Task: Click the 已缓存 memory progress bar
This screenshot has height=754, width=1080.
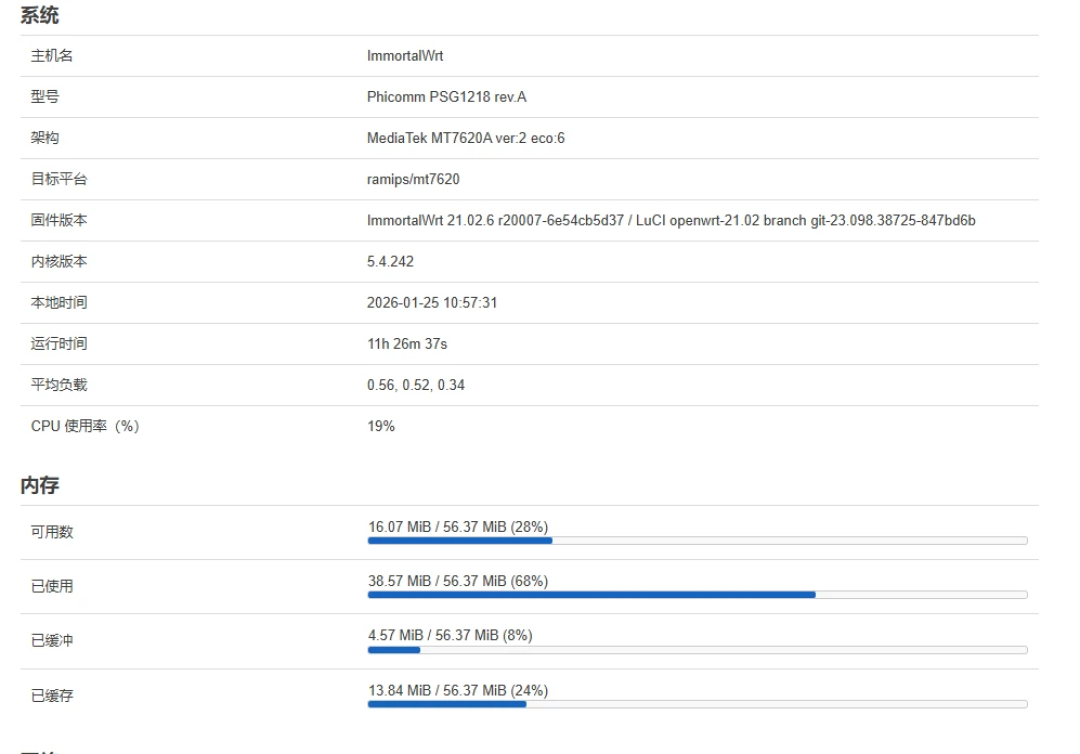Action: coord(697,704)
